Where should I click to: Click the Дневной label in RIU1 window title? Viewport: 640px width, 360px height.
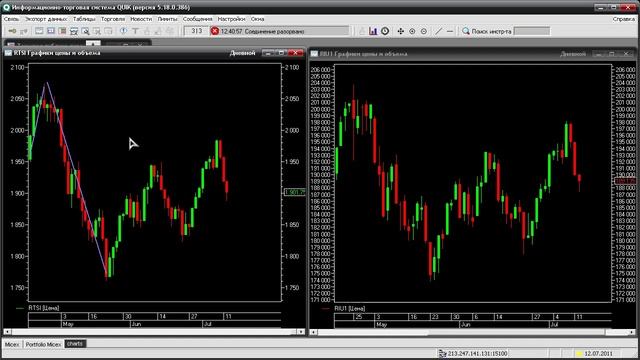tap(573, 53)
